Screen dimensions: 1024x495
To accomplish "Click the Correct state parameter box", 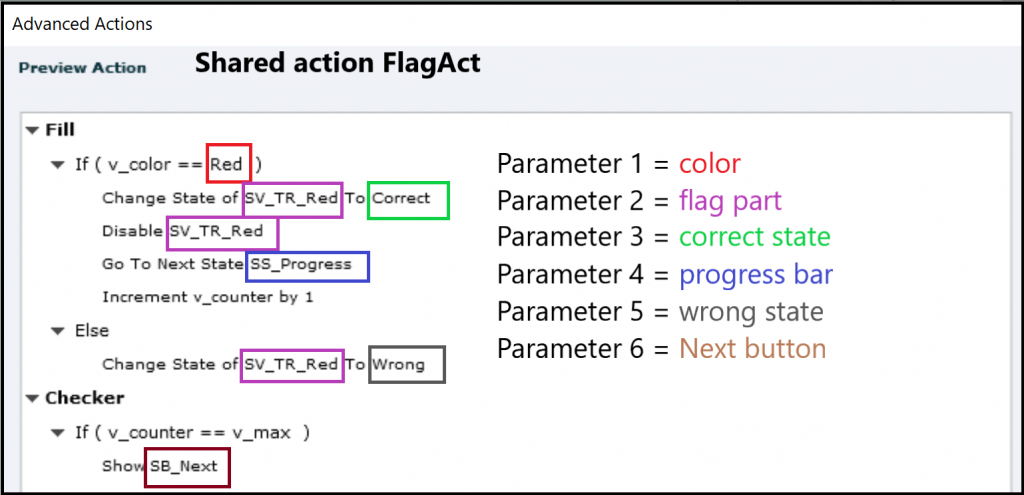I will [x=409, y=199].
